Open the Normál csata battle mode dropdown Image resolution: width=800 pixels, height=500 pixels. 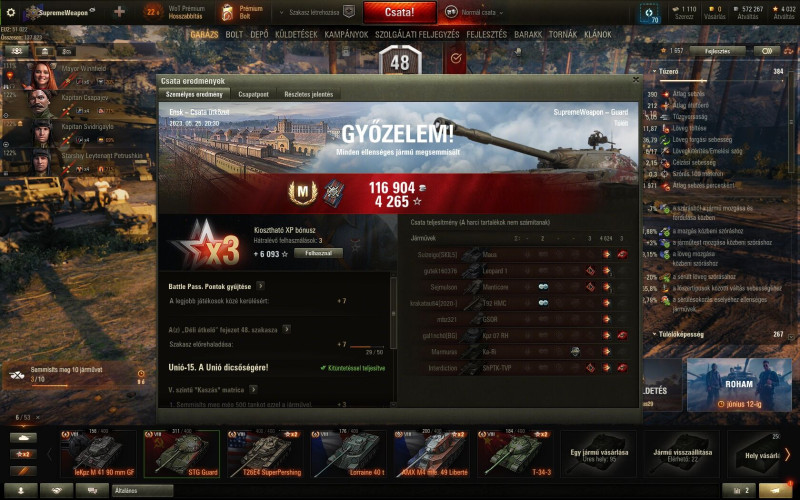(x=474, y=12)
